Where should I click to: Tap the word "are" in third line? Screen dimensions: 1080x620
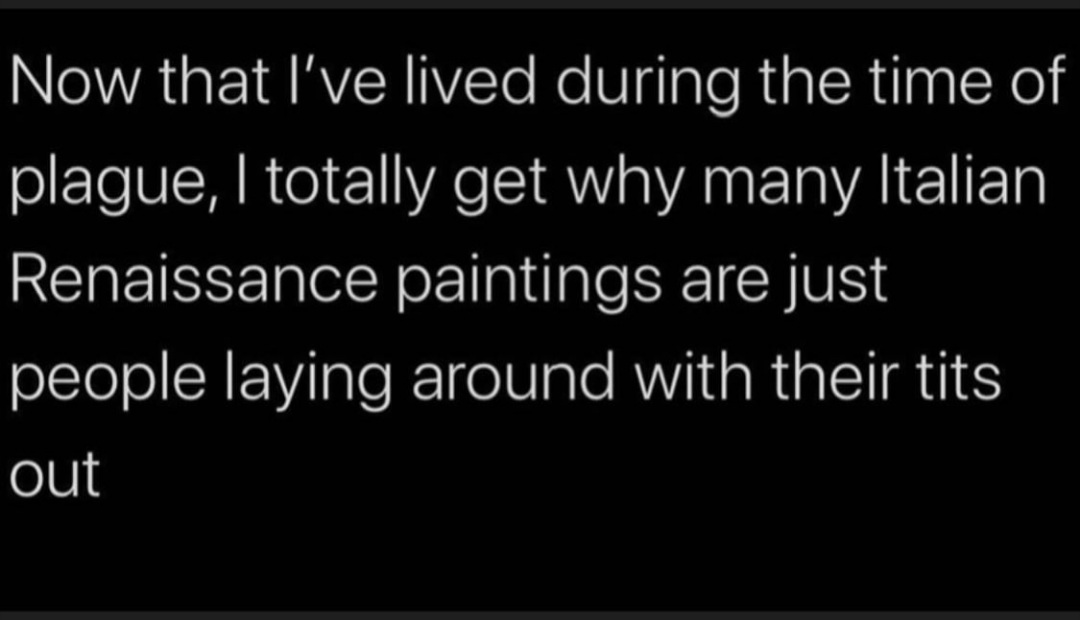[724, 284]
